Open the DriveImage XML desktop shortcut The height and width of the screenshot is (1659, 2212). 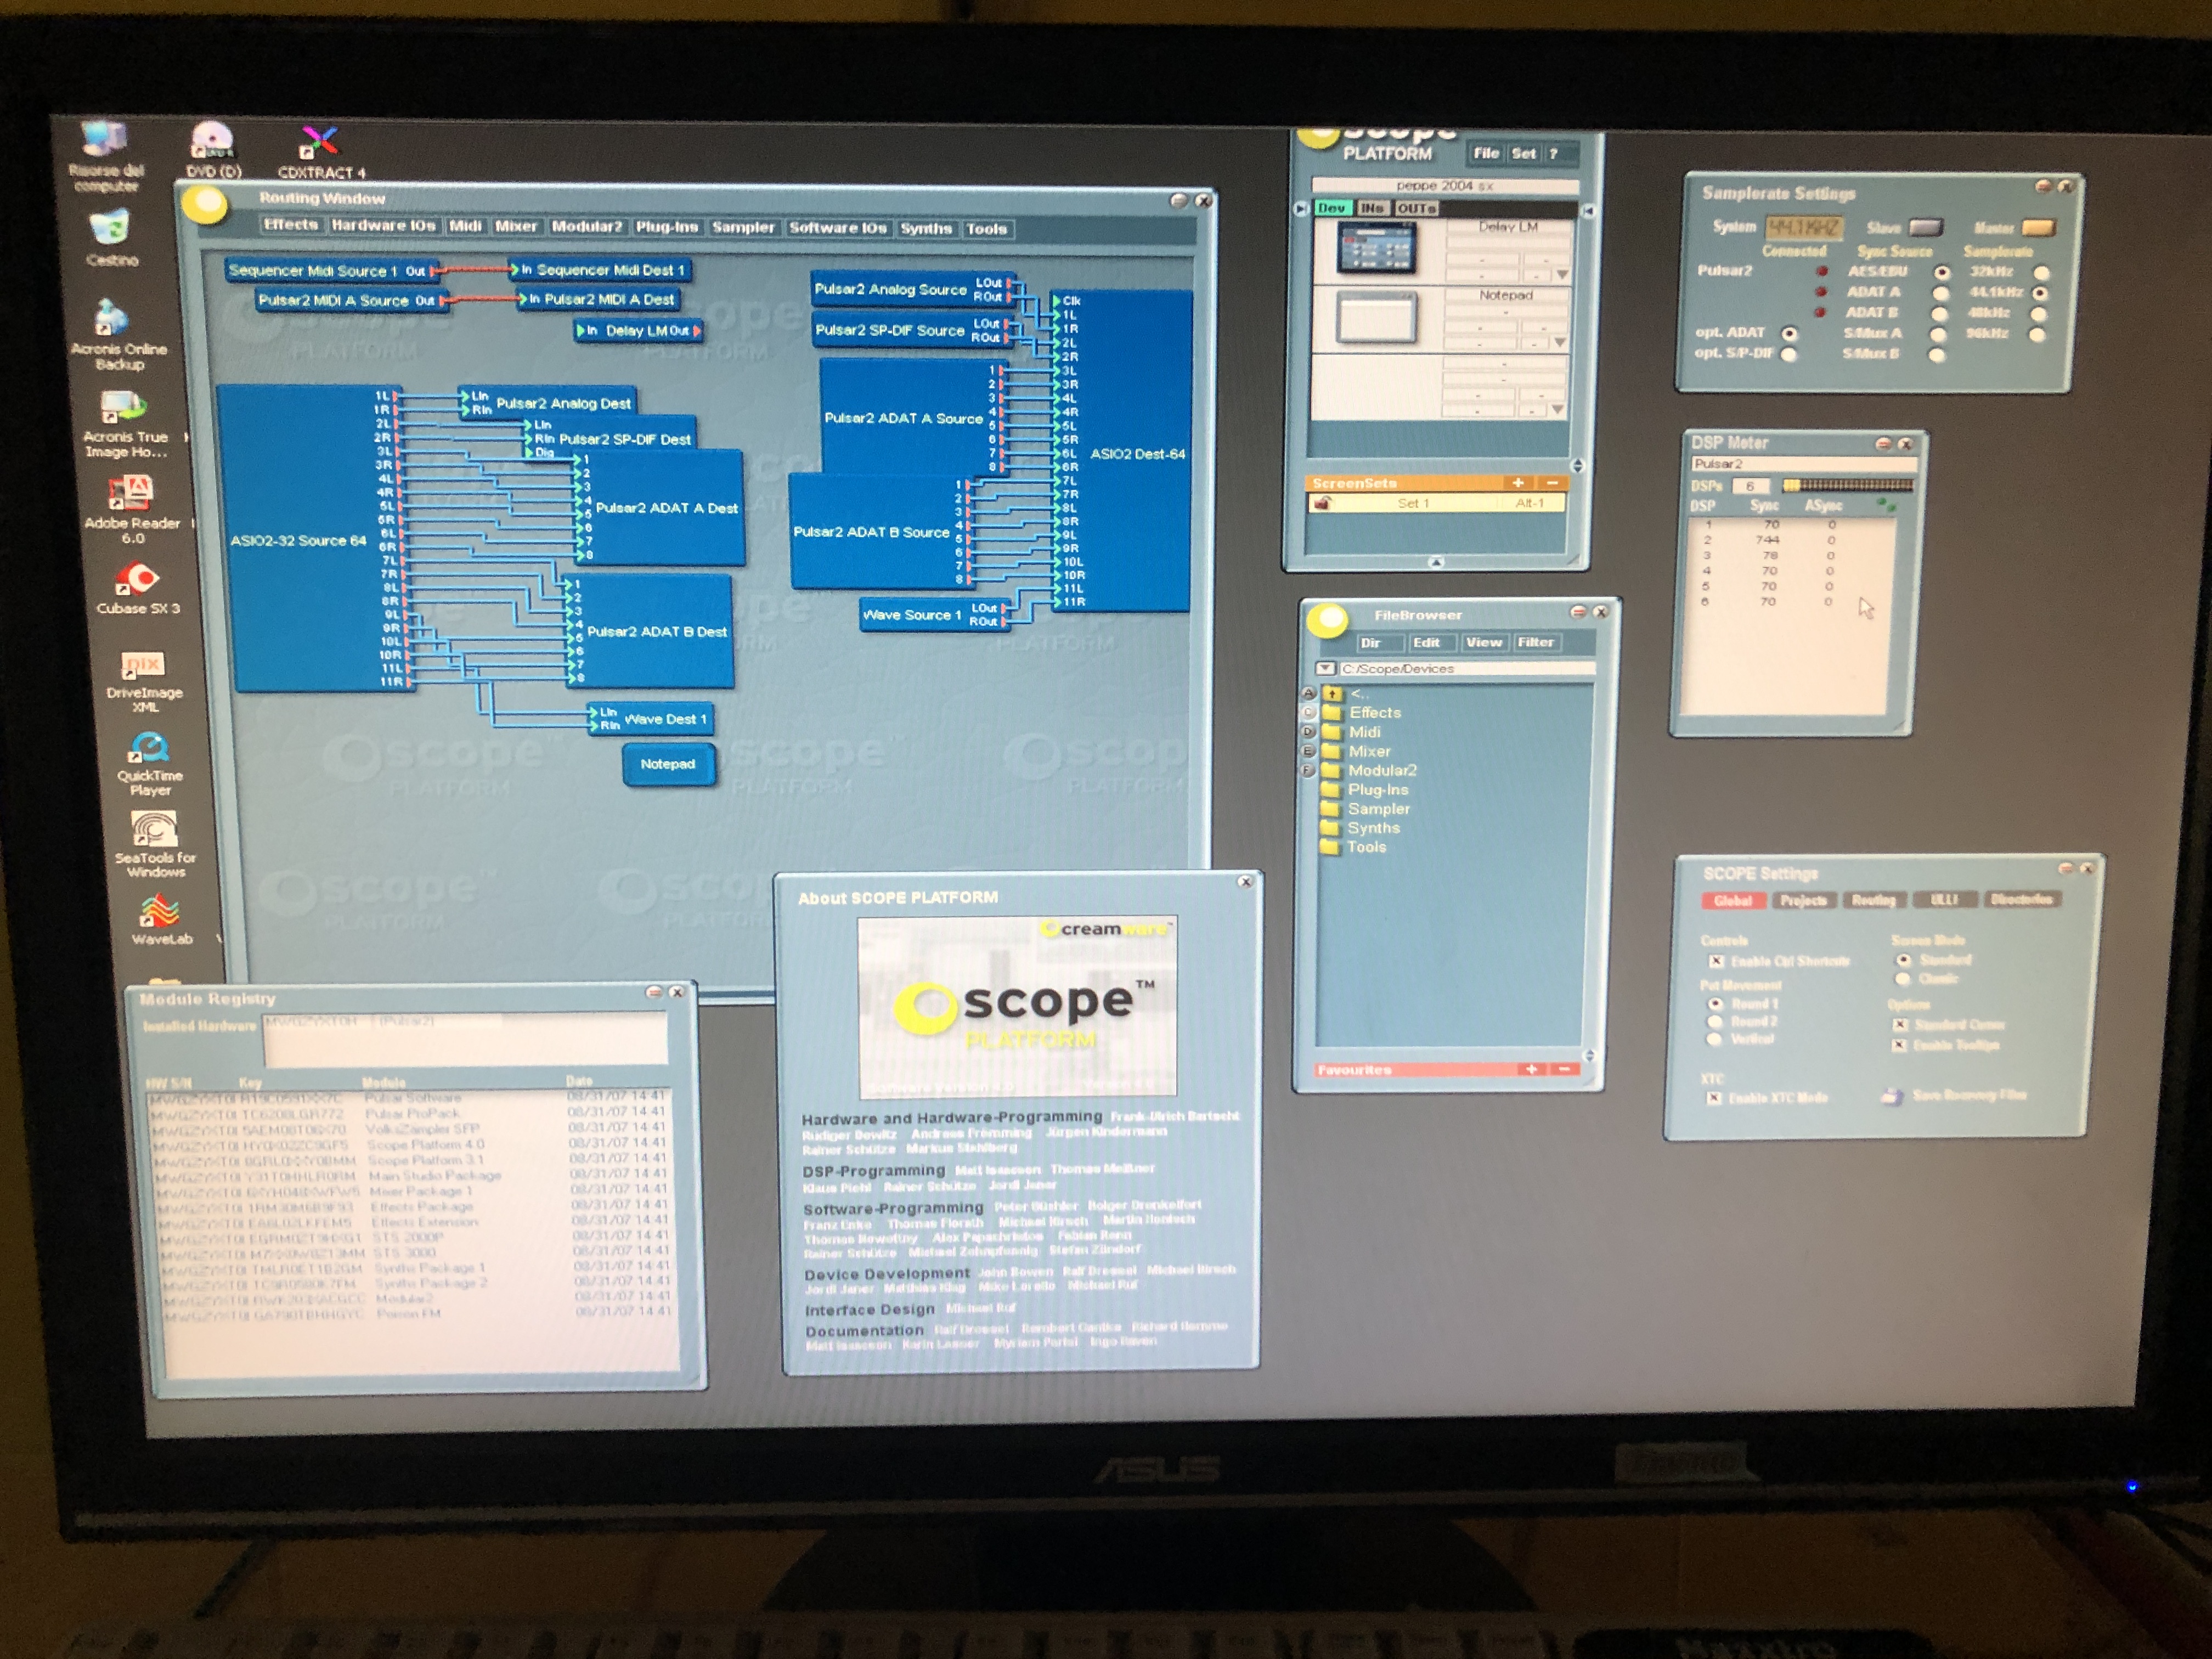click(145, 681)
